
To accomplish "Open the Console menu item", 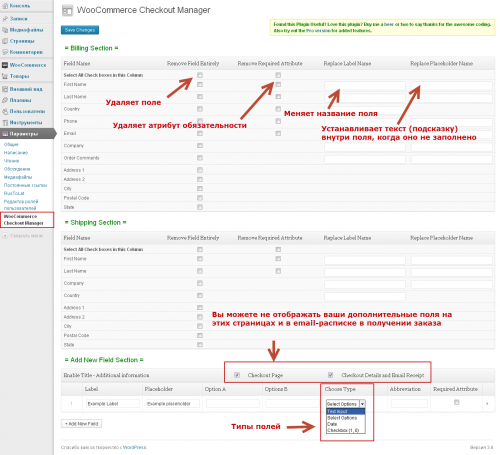I will [x=20, y=6].
